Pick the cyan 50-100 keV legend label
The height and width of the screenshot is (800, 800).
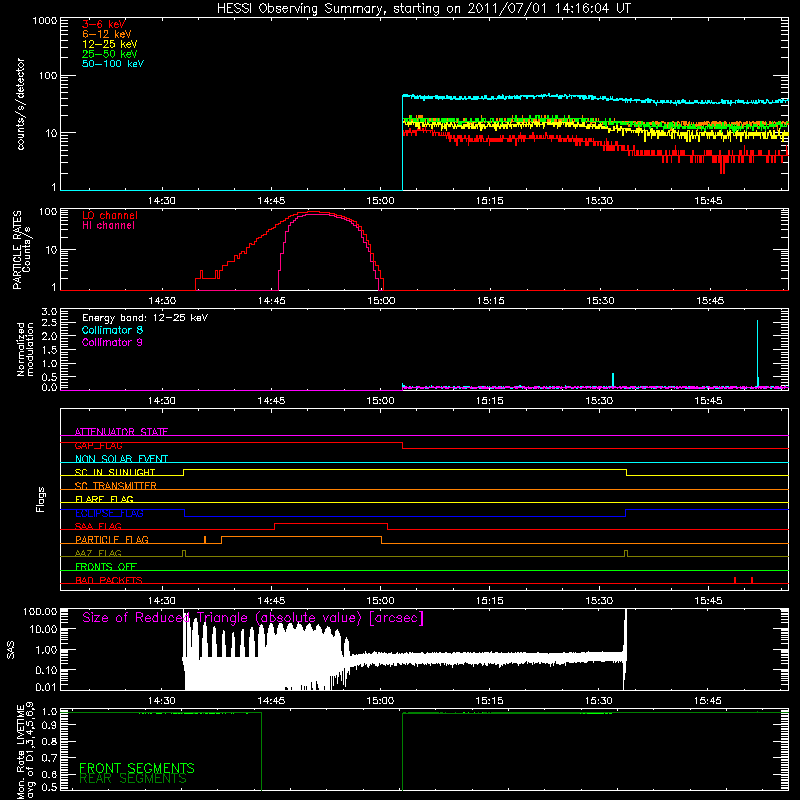coord(113,64)
